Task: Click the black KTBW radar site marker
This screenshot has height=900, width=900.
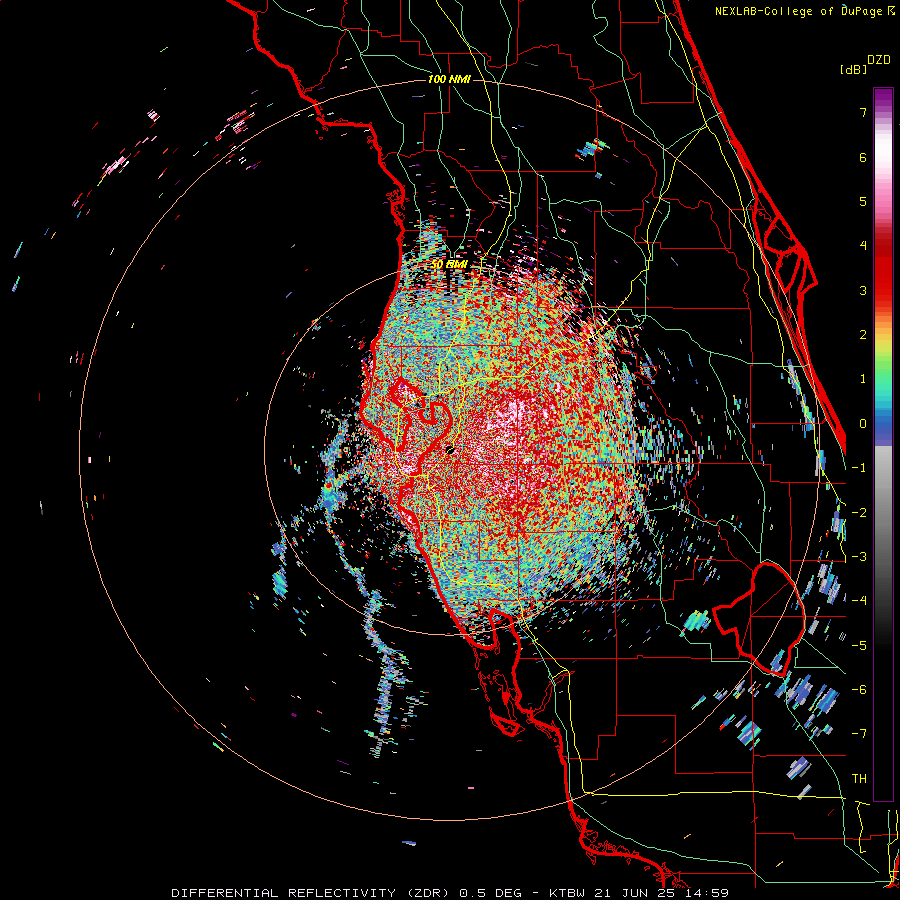Action: (450, 450)
